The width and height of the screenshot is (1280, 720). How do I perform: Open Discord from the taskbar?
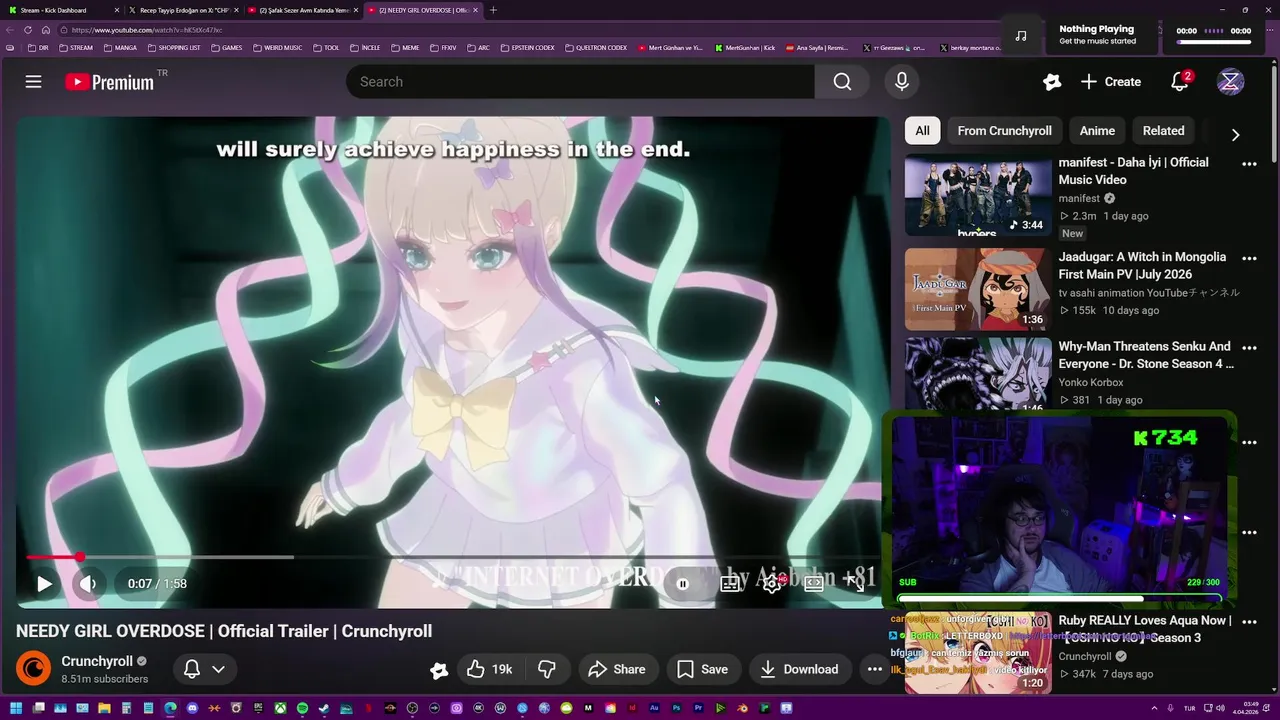[192, 709]
